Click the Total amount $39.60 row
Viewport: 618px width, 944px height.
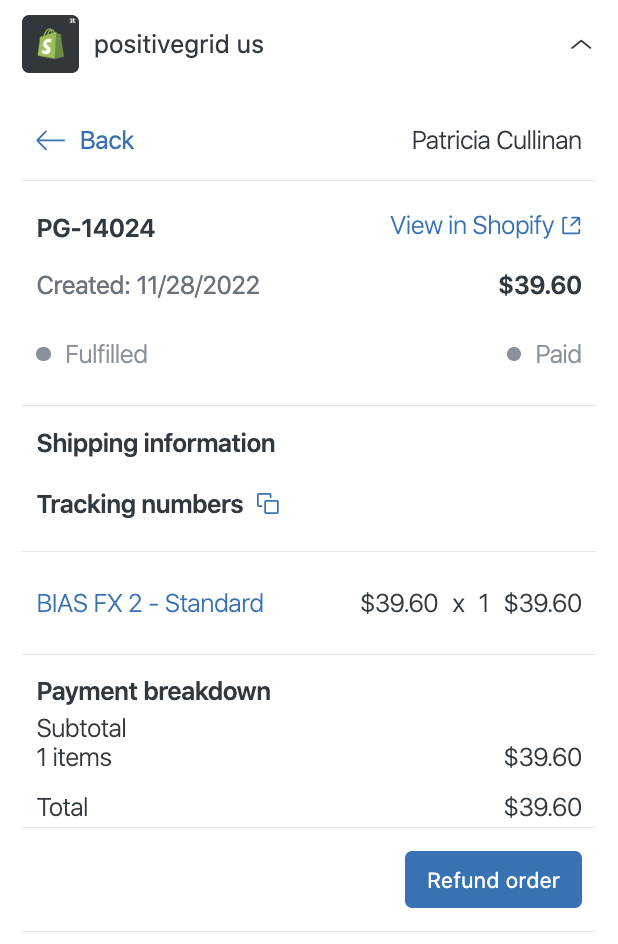[x=309, y=807]
